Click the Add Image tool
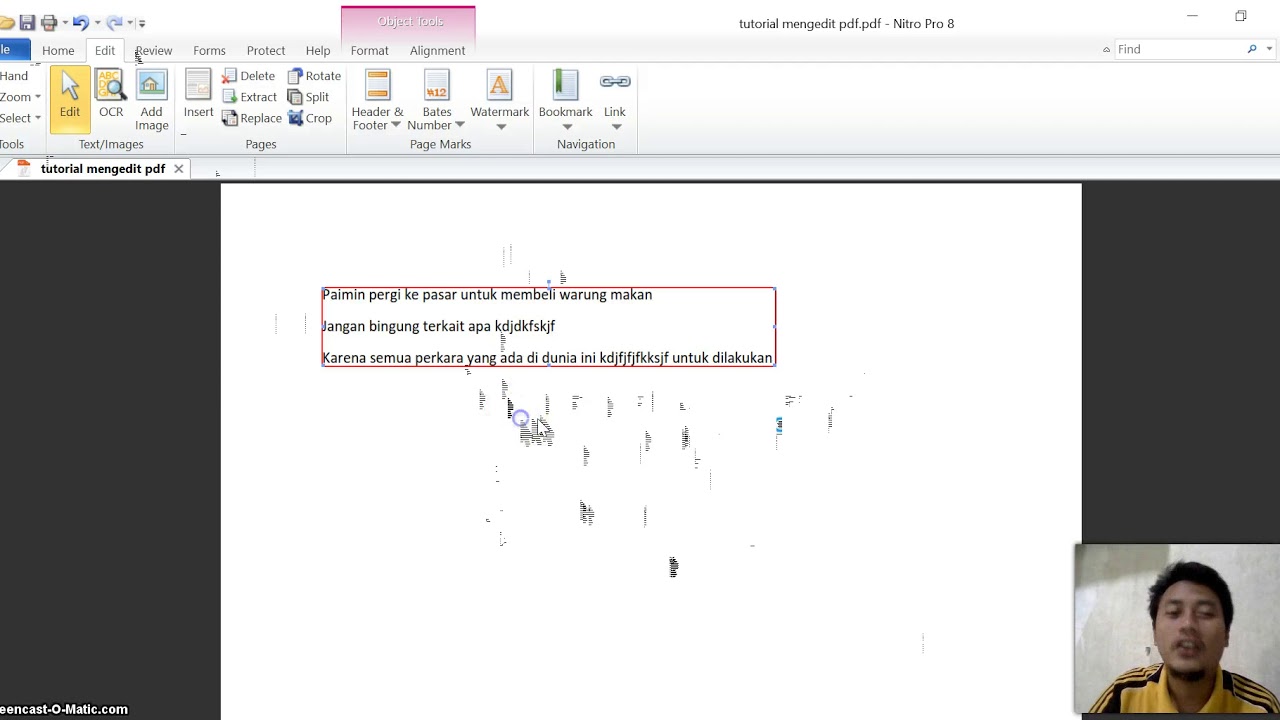 pos(152,99)
